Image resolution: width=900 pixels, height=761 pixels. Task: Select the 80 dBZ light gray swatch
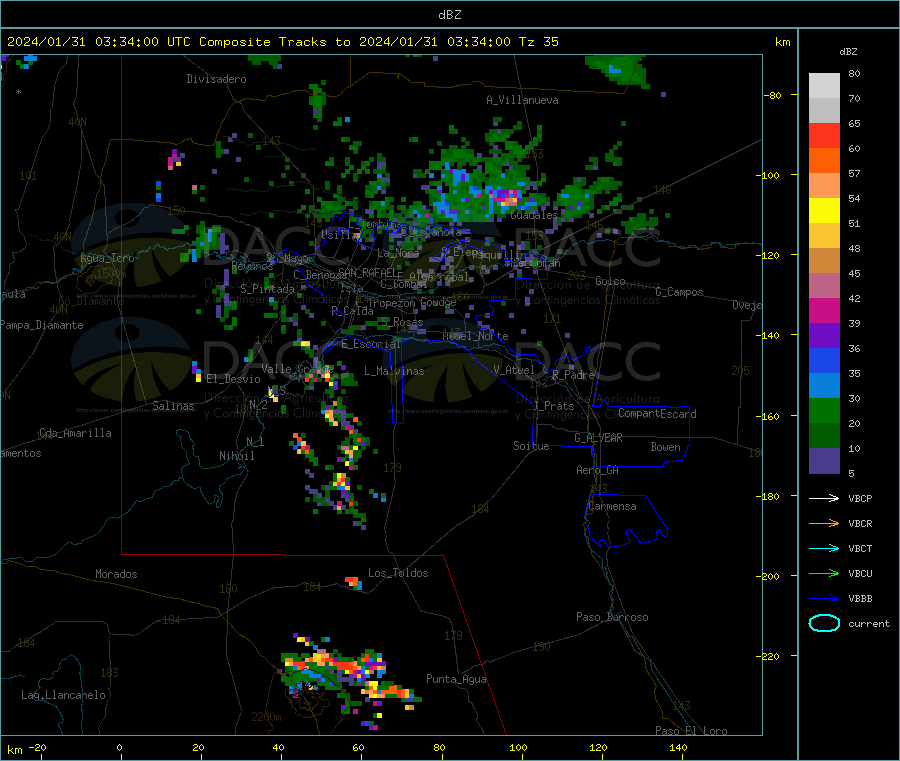pyautogui.click(x=824, y=86)
